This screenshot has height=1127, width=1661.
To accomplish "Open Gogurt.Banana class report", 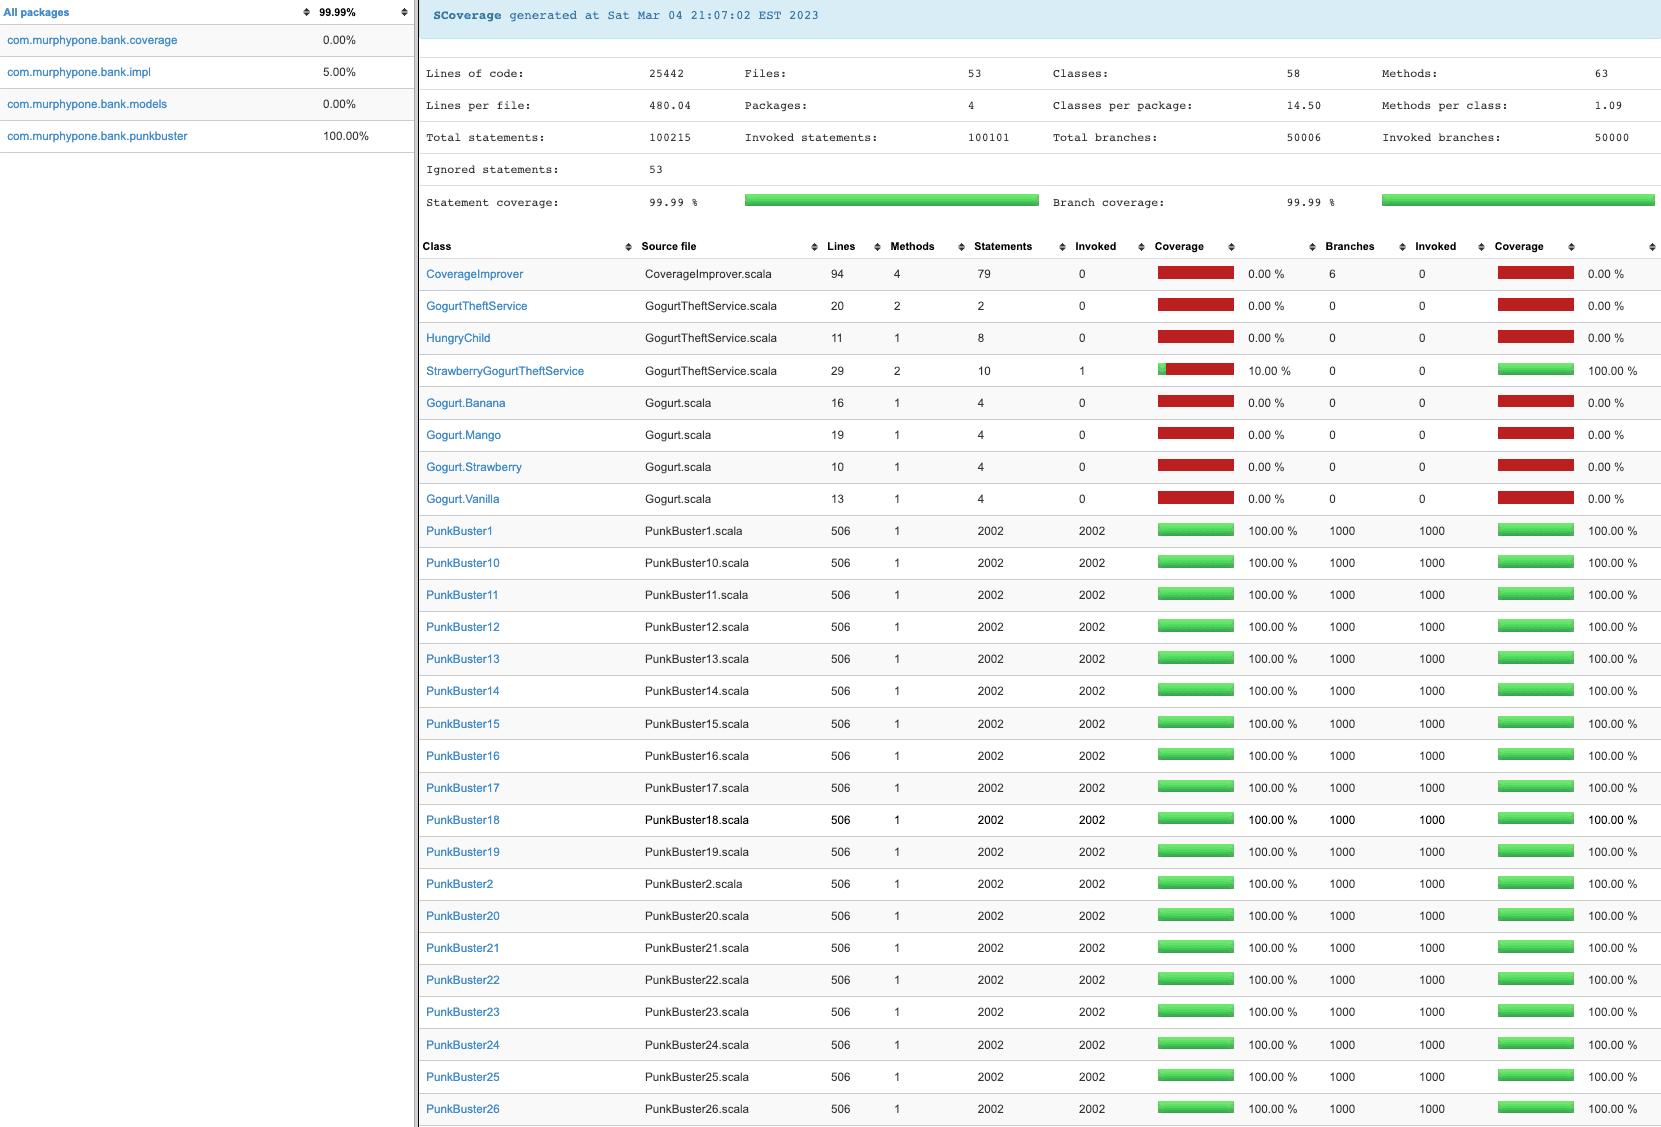I will [466, 403].
